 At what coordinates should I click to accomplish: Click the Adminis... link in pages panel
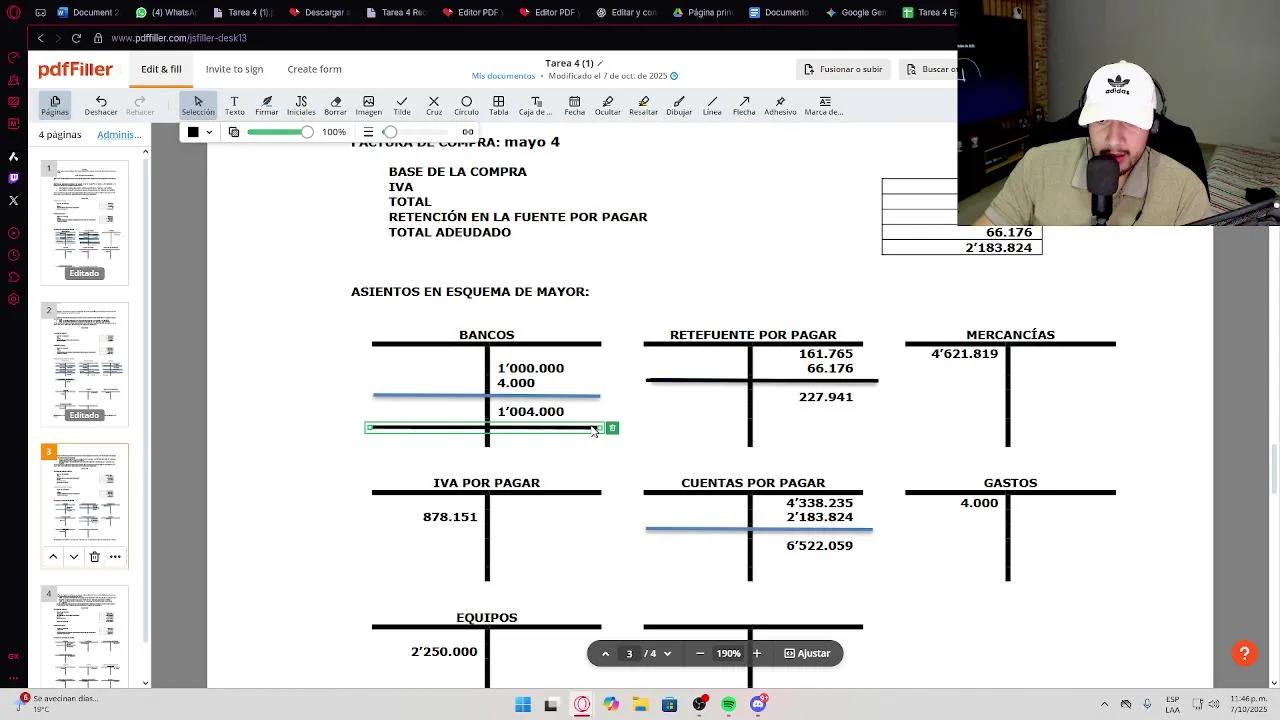(119, 135)
